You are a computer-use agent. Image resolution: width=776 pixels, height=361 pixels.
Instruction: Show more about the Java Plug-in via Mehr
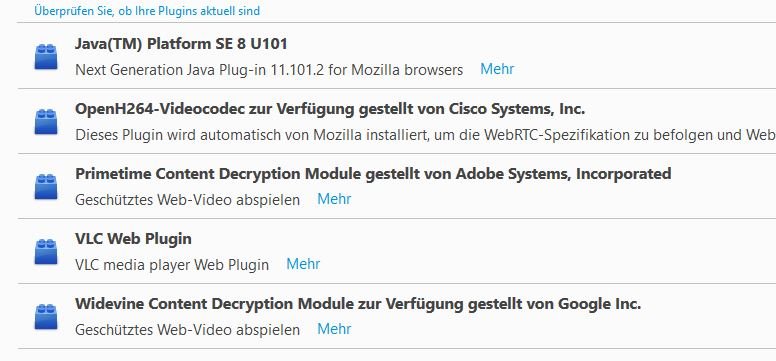click(x=497, y=69)
